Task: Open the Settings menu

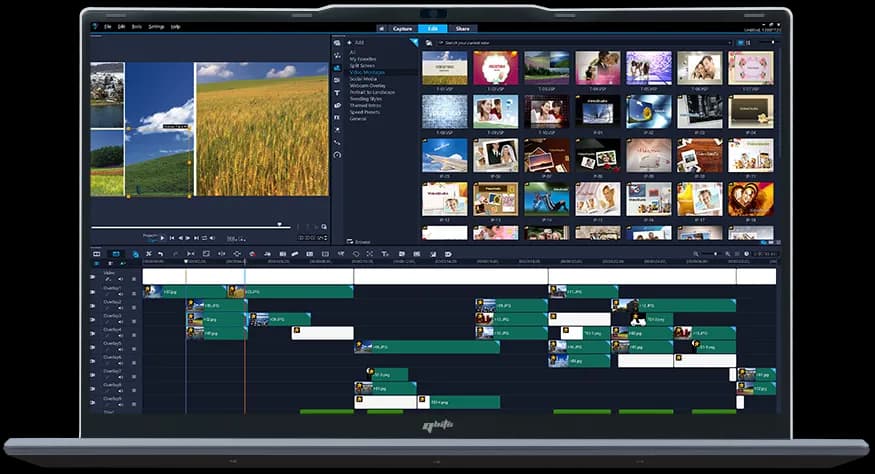Action: pyautogui.click(x=156, y=26)
